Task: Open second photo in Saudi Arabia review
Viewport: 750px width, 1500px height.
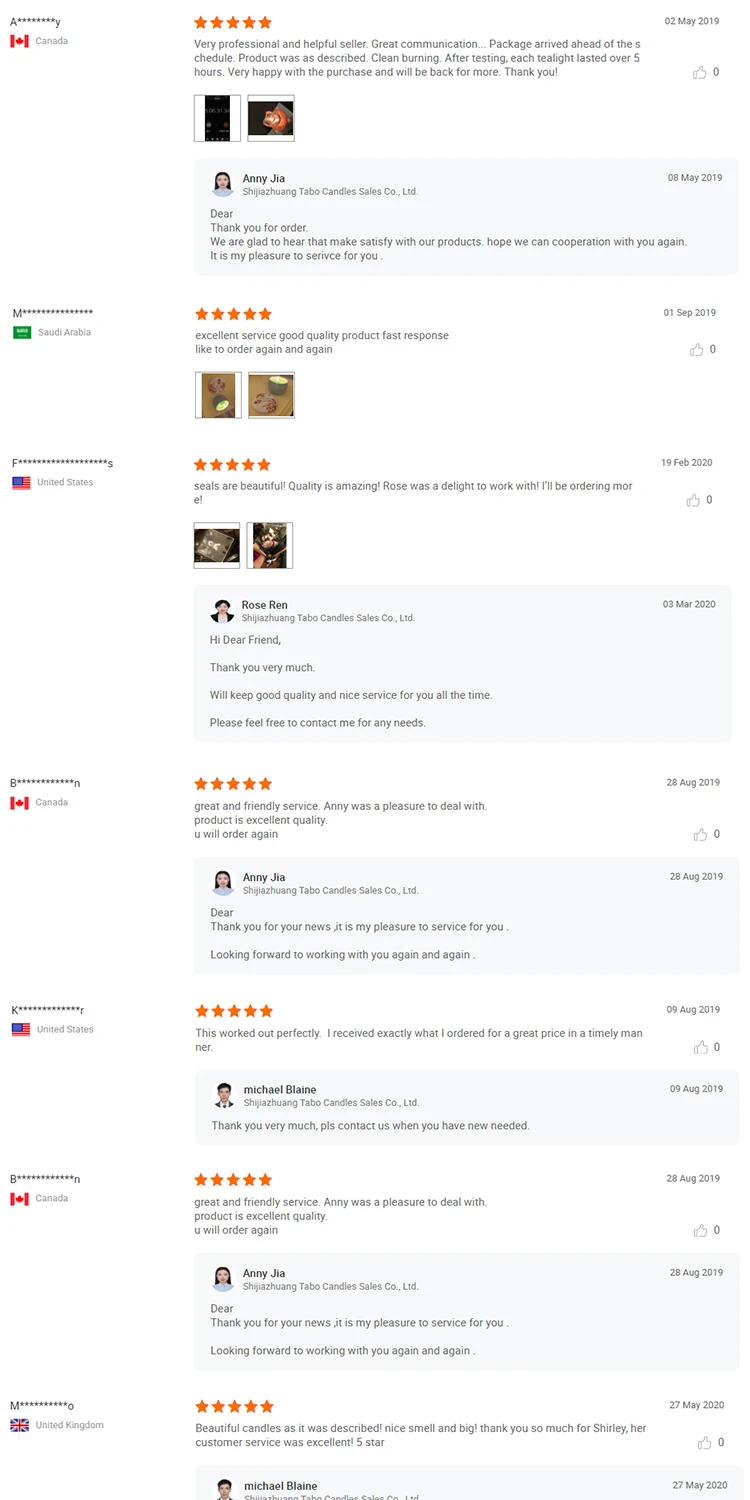Action: pos(271,395)
